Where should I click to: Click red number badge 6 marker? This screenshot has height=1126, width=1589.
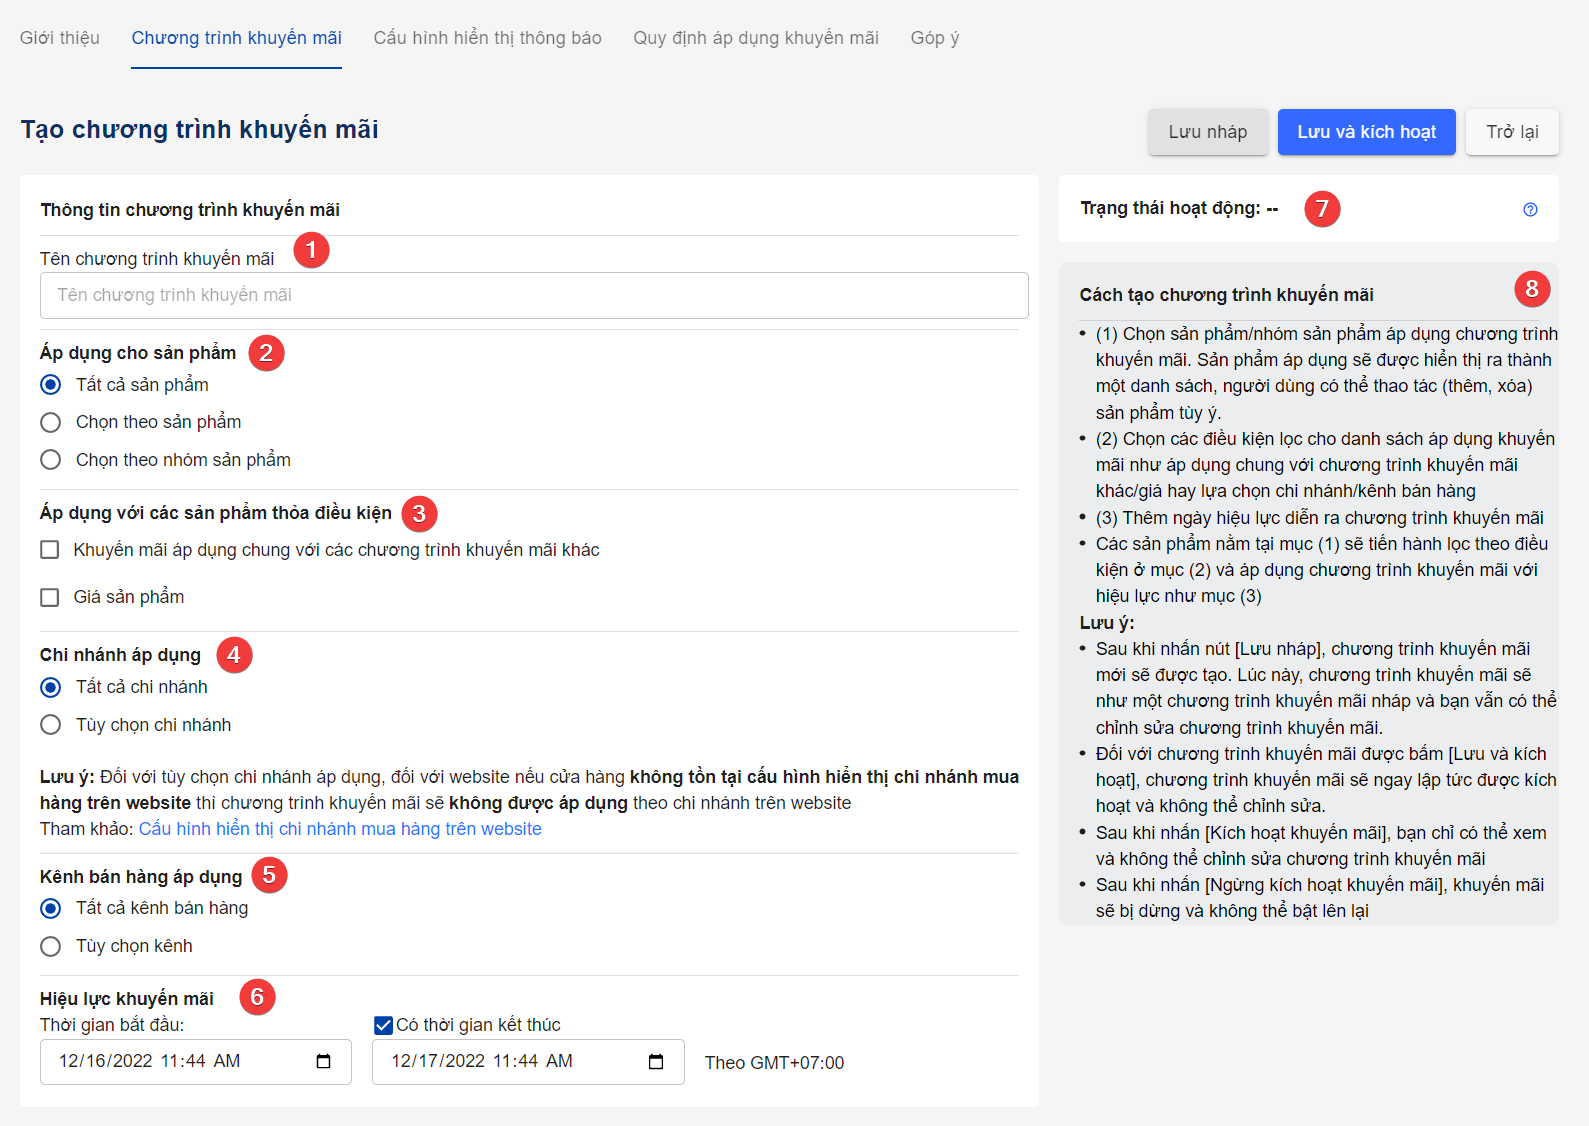pos(257,997)
